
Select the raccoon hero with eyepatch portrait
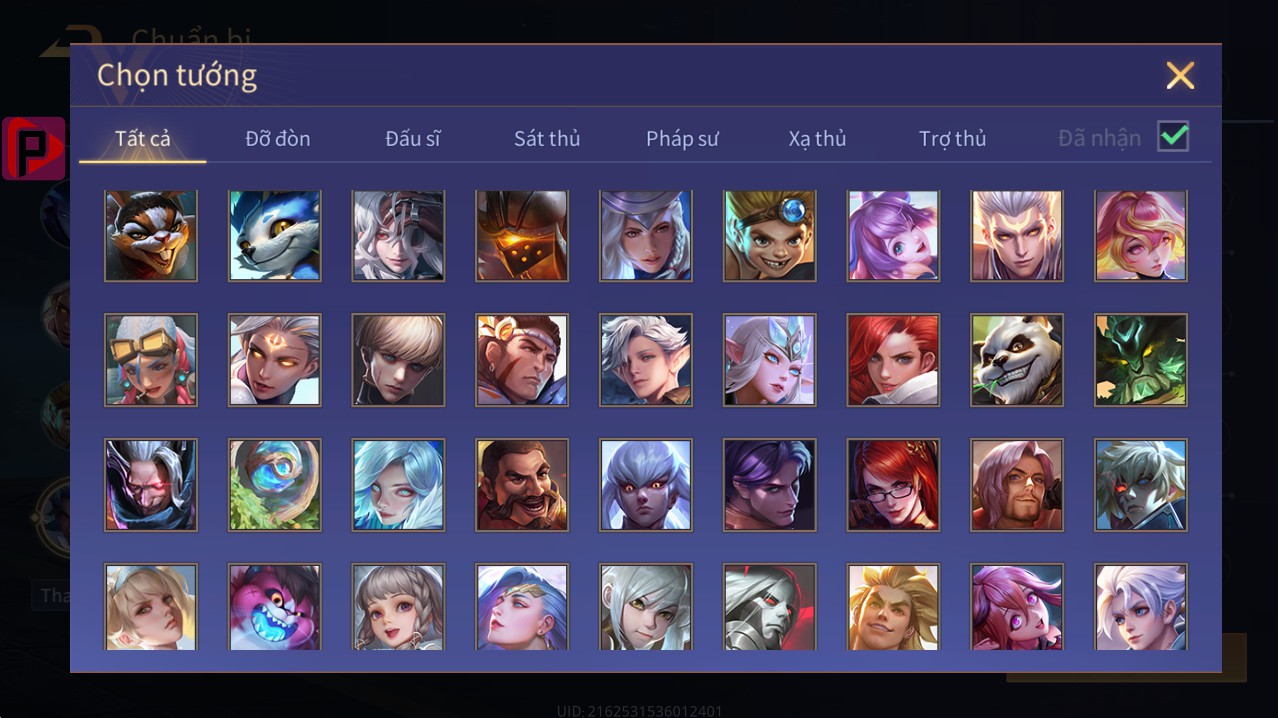point(151,236)
